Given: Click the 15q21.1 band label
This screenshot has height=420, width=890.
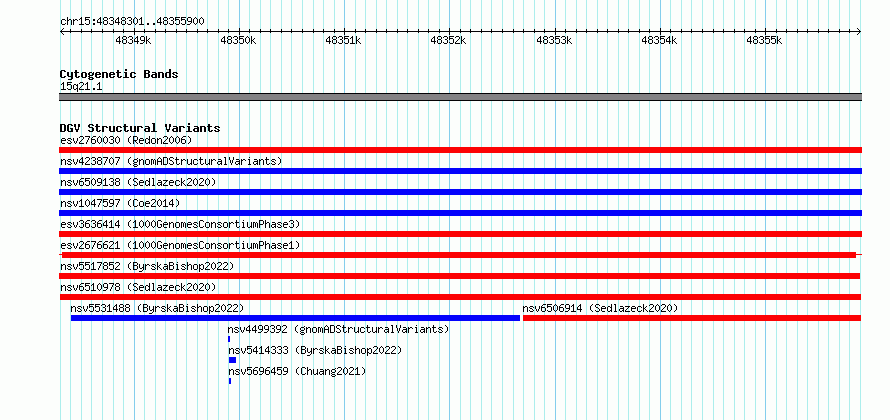Looking at the screenshot, I should (81, 87).
